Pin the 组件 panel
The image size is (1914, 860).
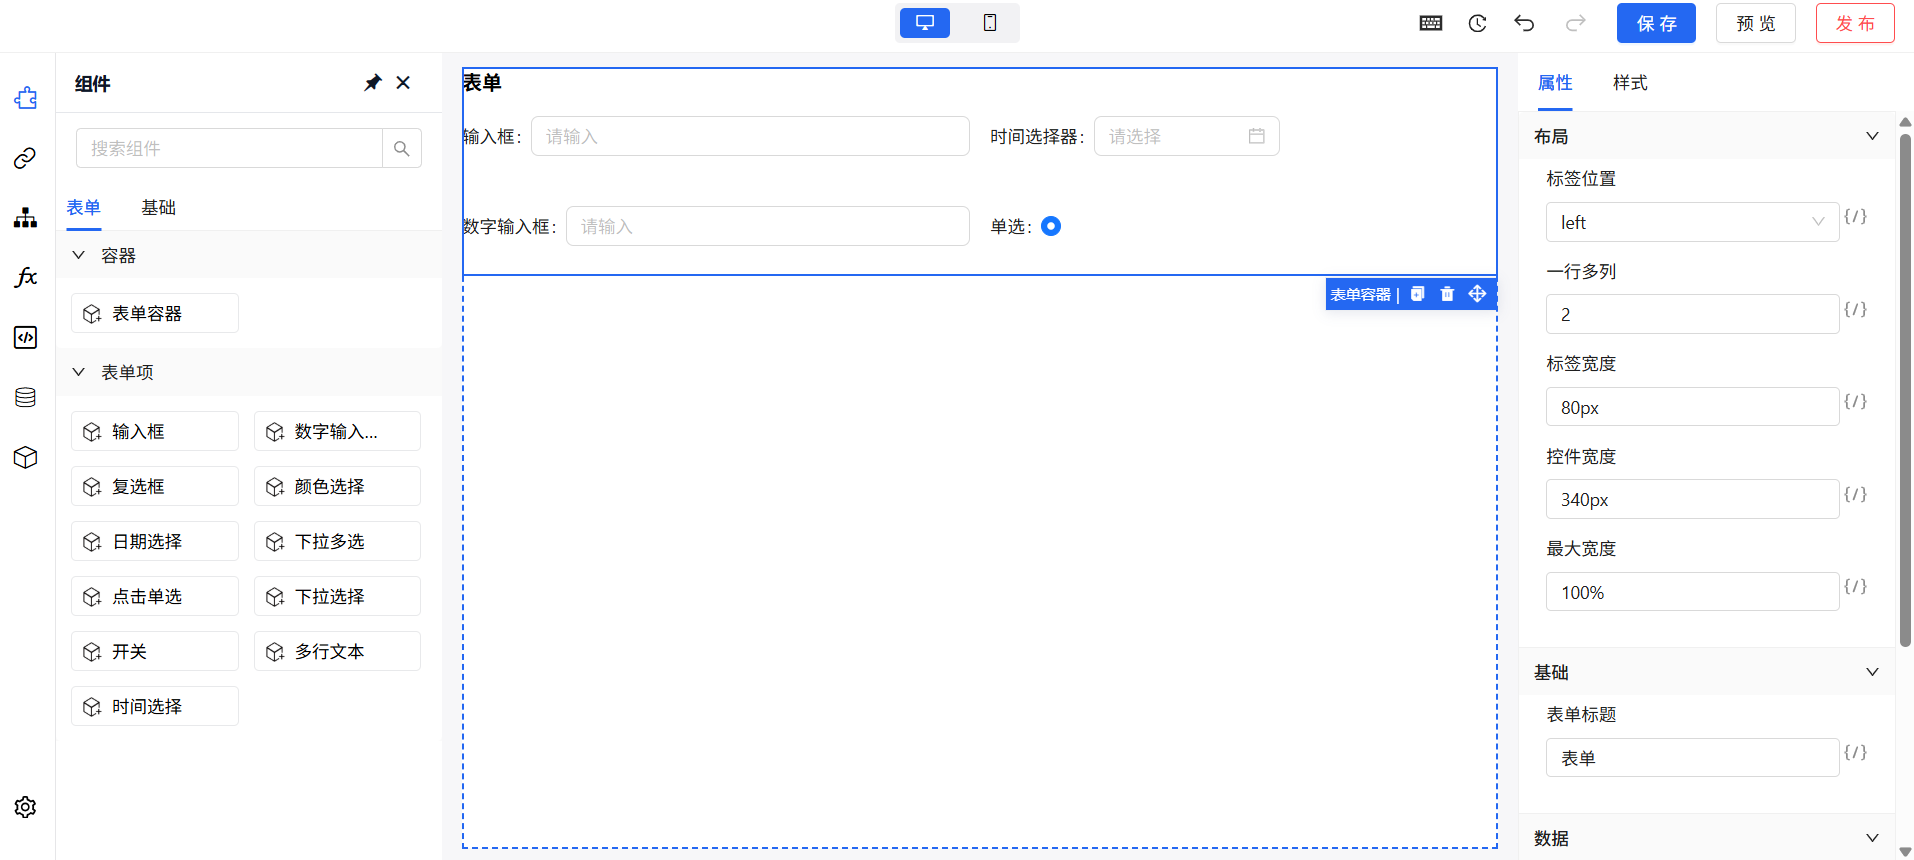tap(372, 83)
